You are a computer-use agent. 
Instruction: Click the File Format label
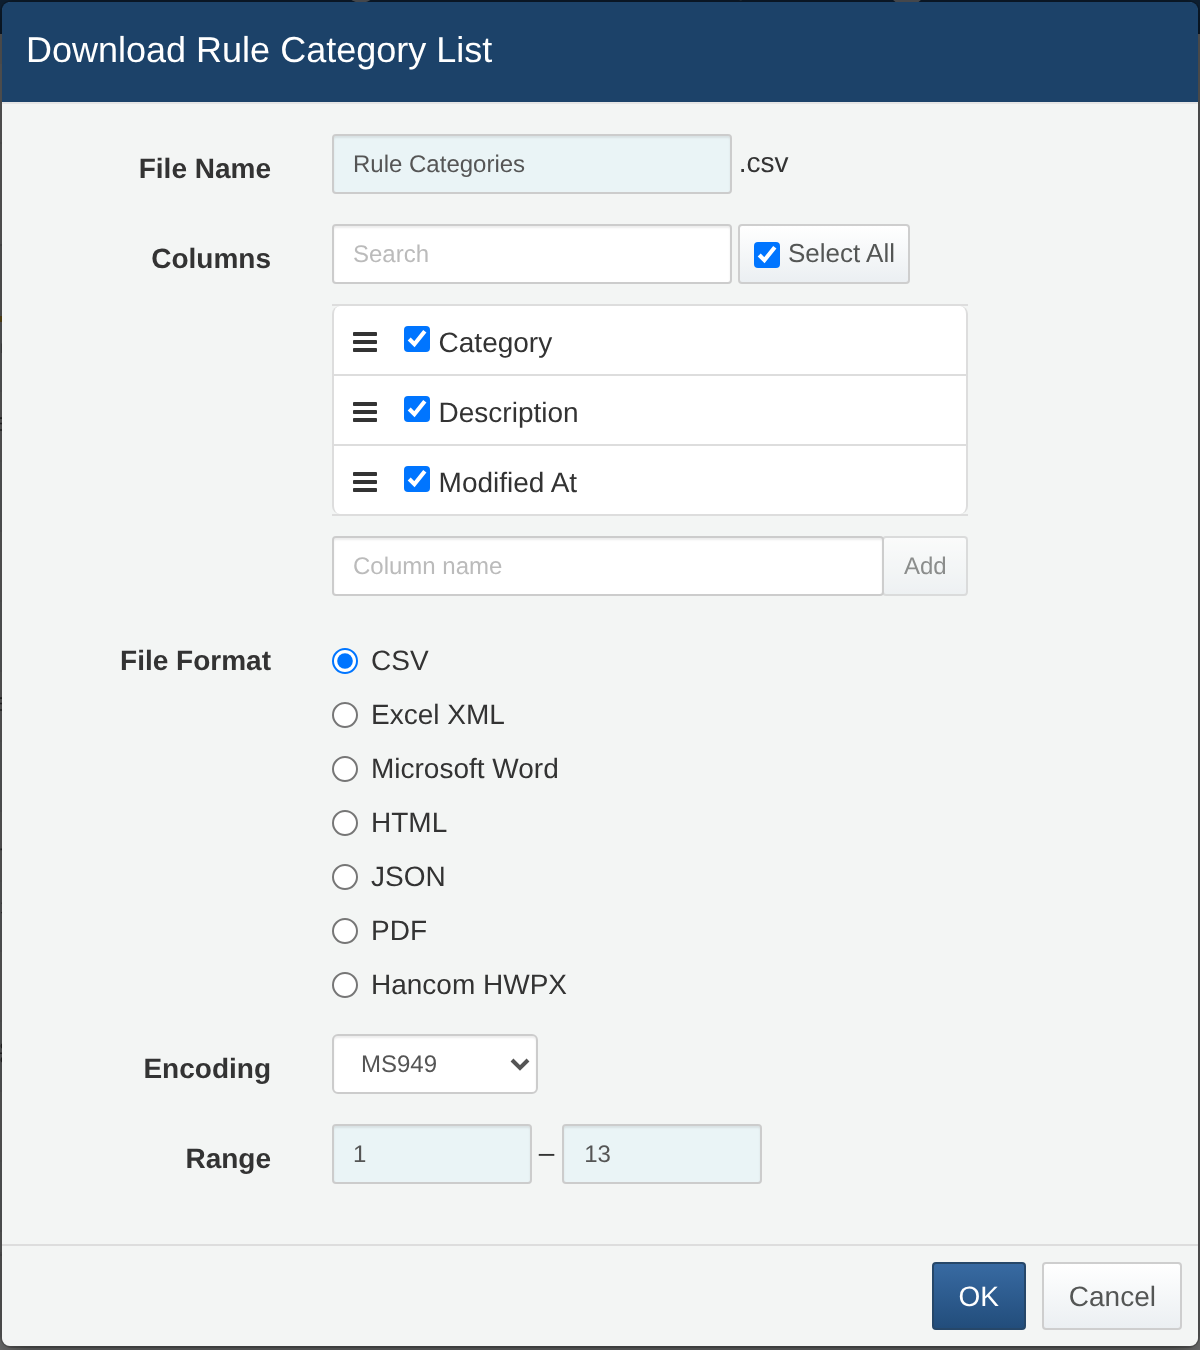click(x=195, y=661)
